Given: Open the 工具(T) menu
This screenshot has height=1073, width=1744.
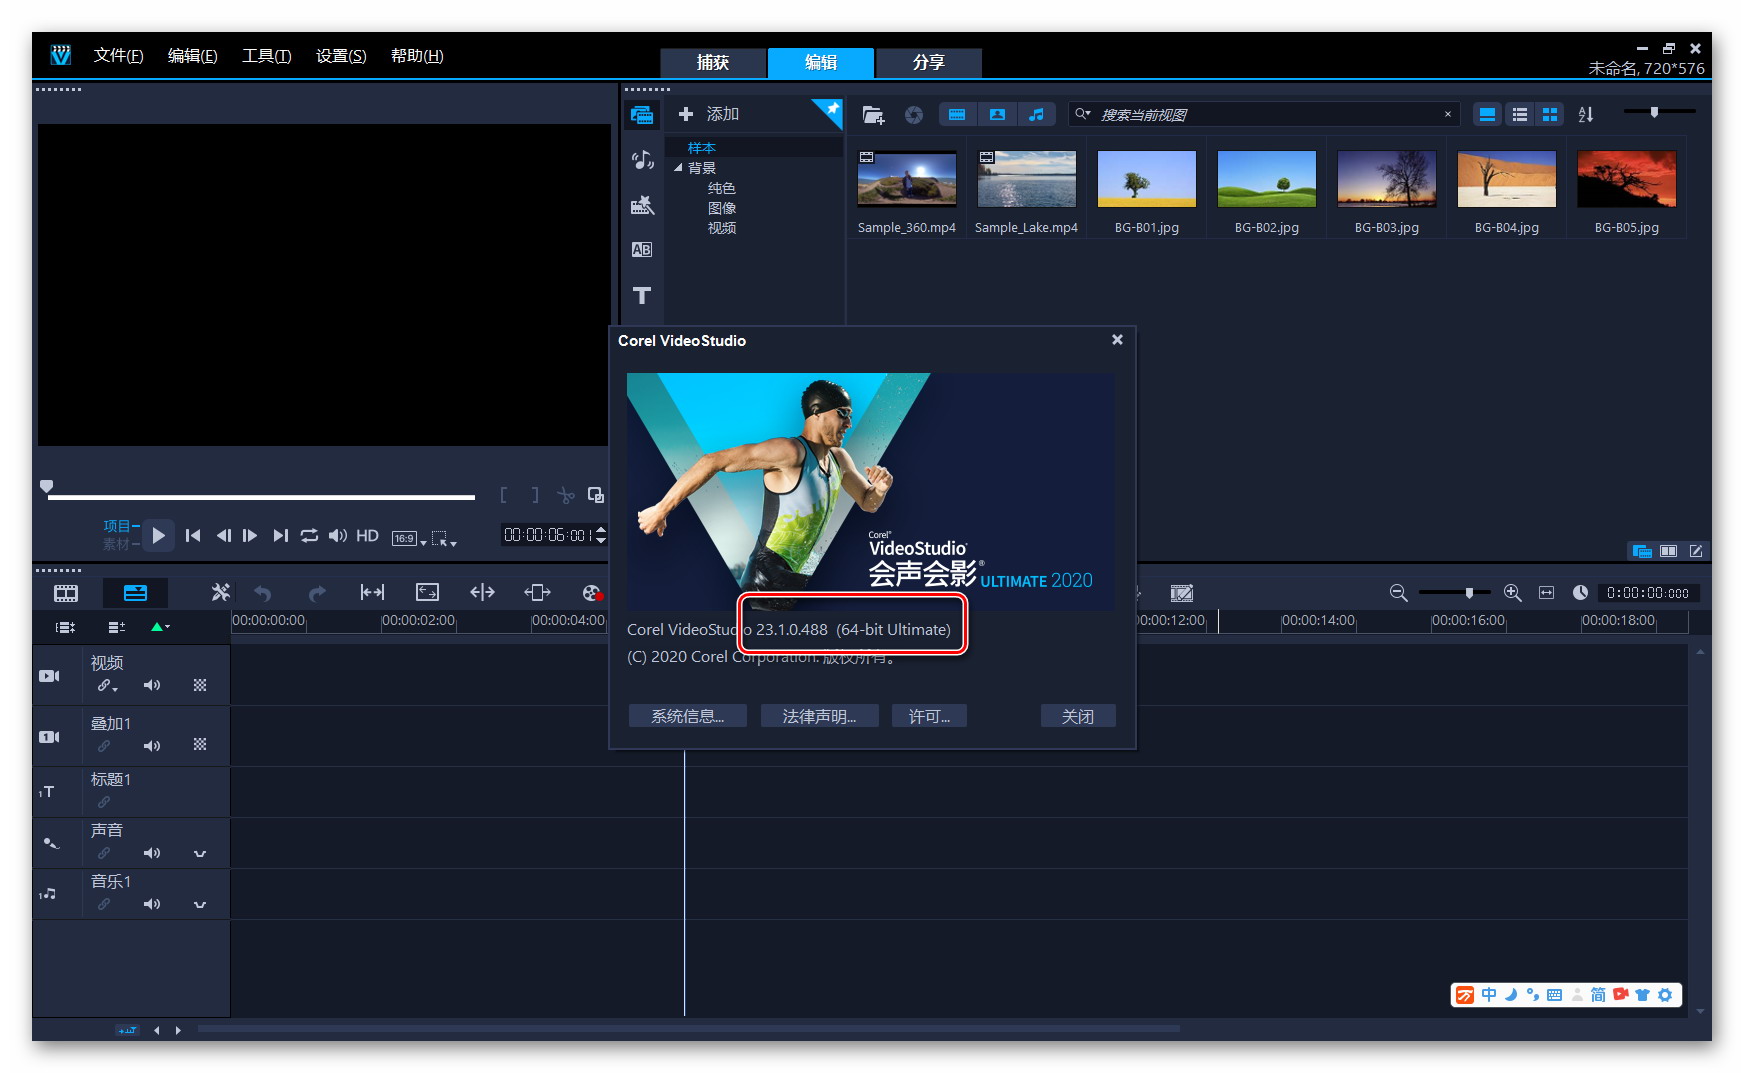Looking at the screenshot, I should click(266, 56).
